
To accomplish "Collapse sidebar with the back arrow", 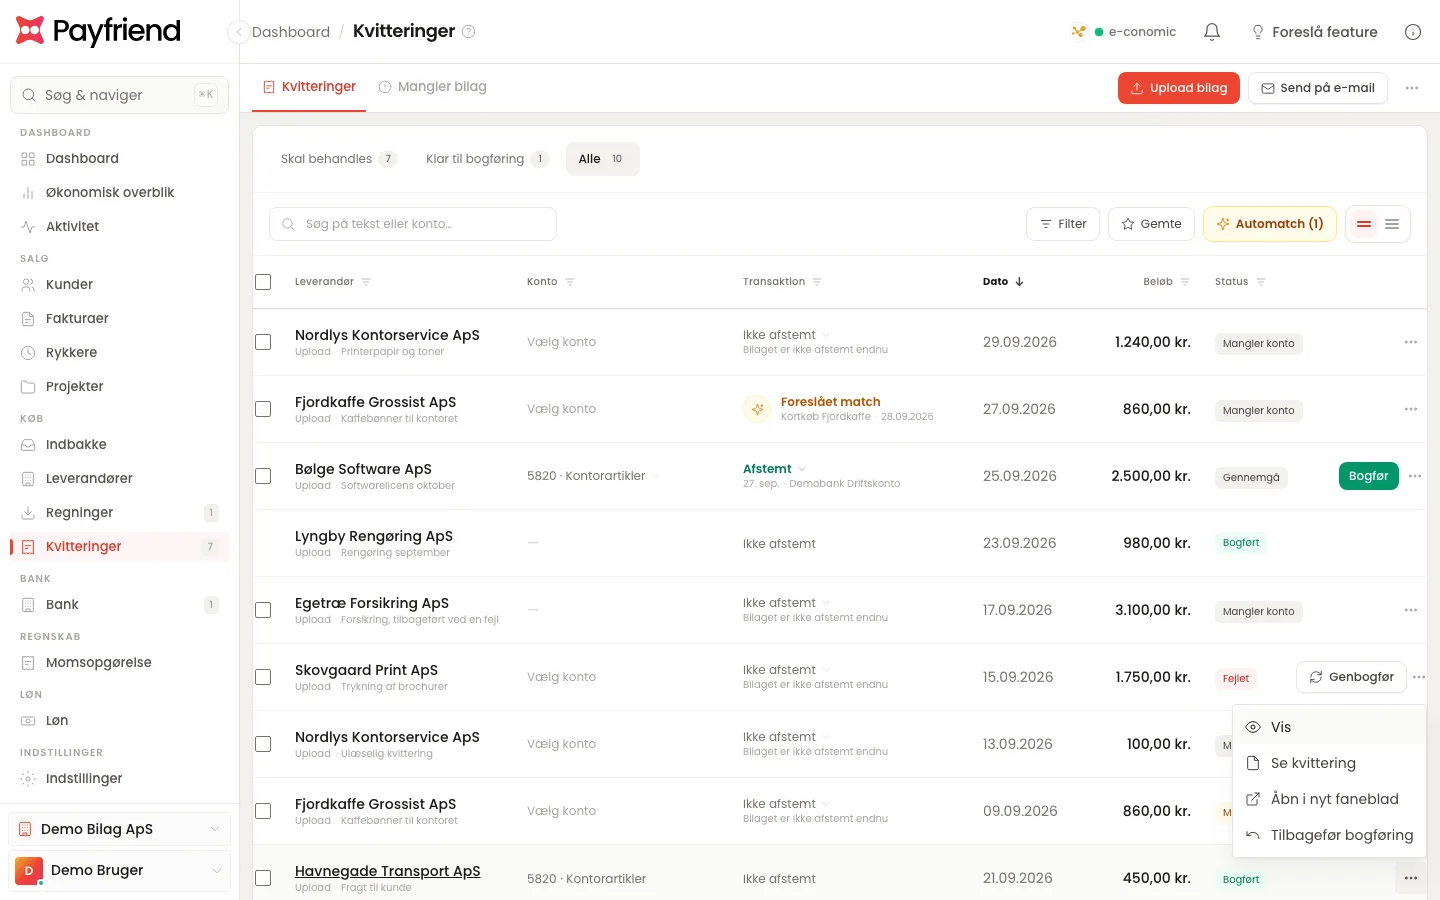I will (238, 32).
